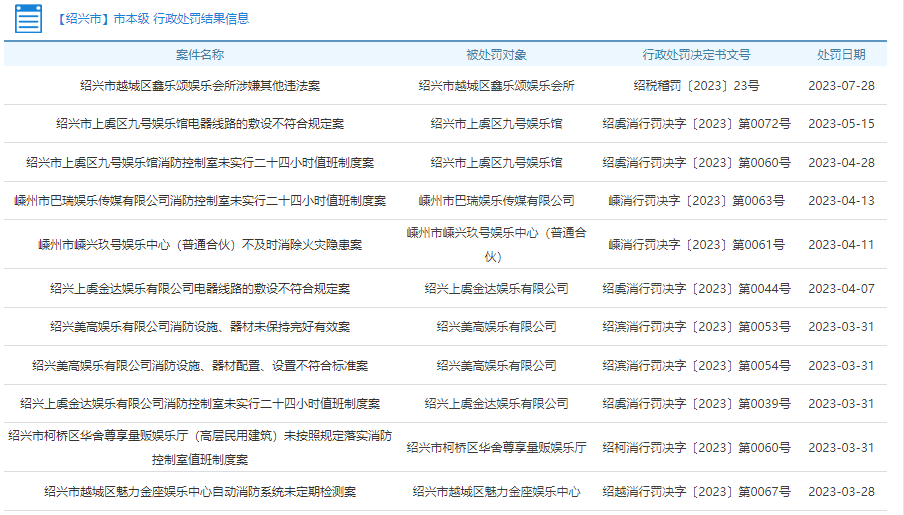This screenshot has width=904, height=515.
Task: Click the 案件名称 column header
Action: click(x=200, y=55)
